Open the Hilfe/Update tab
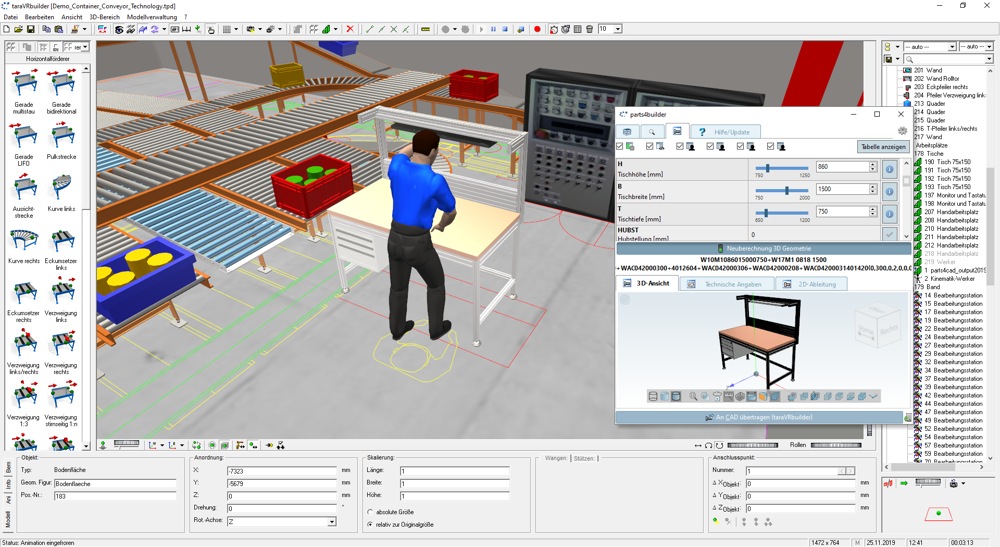 pos(726,132)
